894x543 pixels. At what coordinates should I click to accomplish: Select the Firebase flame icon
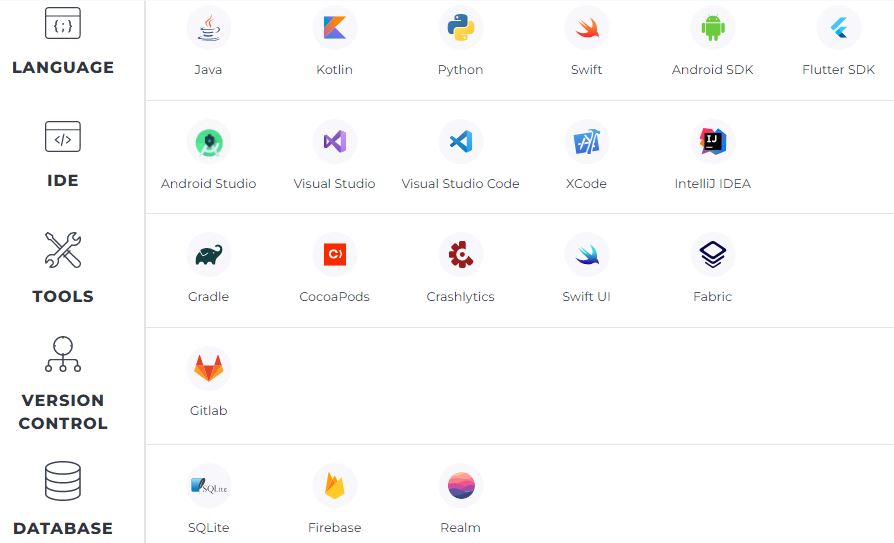(x=335, y=485)
